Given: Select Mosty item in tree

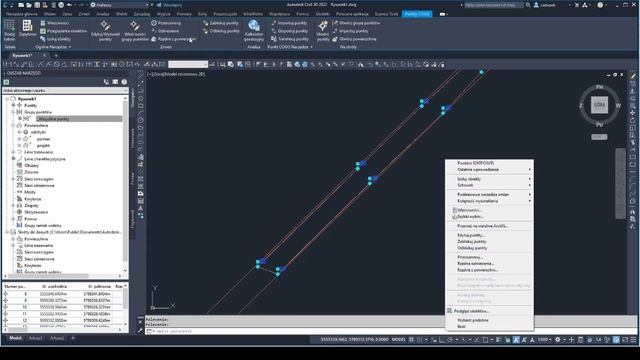Looking at the screenshot, I should (x=30, y=192).
